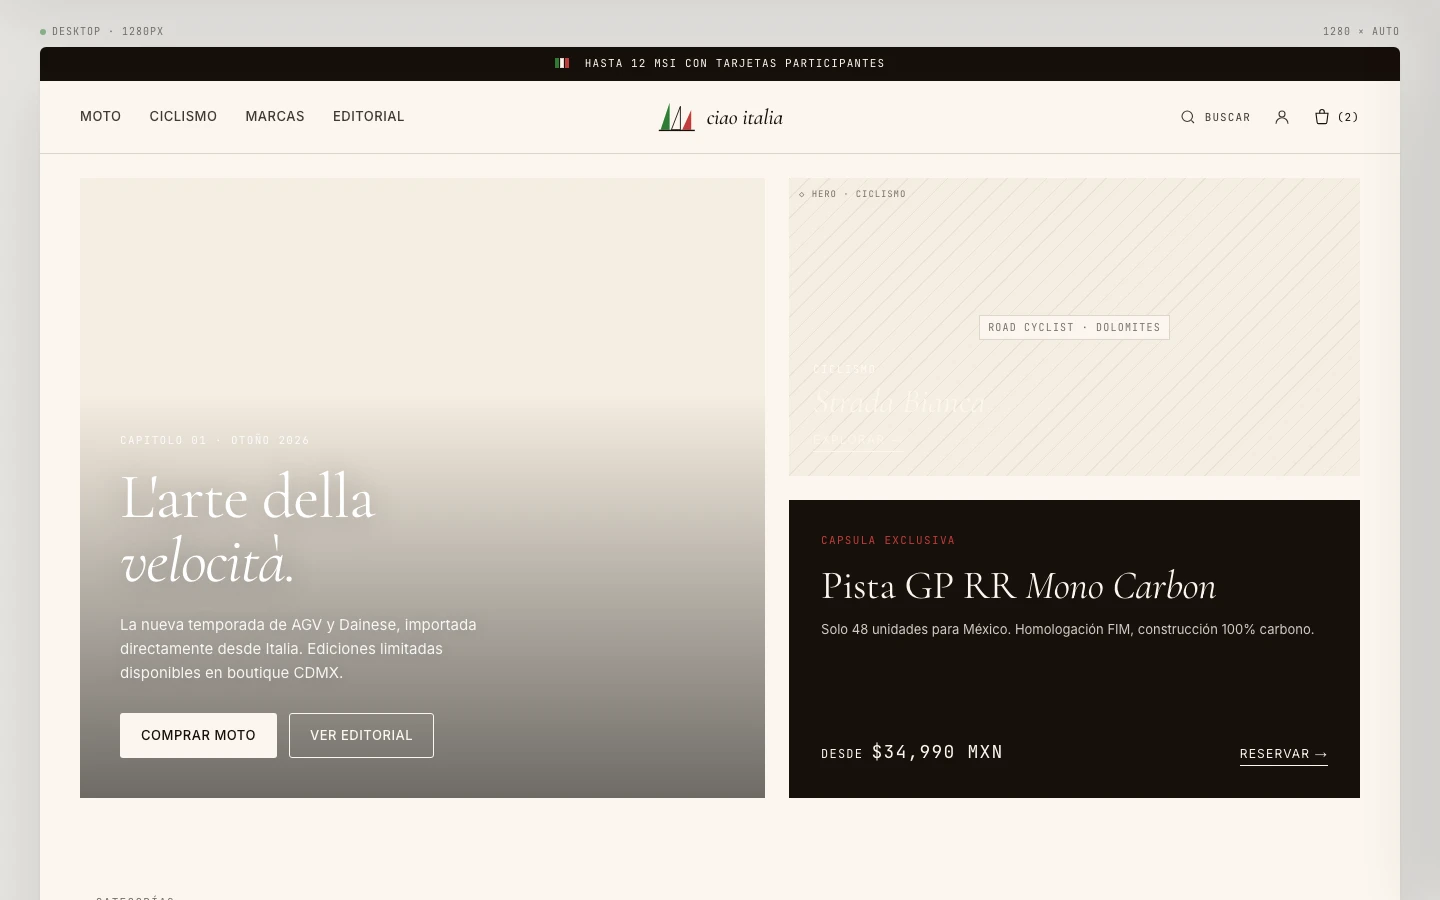Click the Ver Editorial button
Screen dimensions: 1440x900
pos(361,735)
